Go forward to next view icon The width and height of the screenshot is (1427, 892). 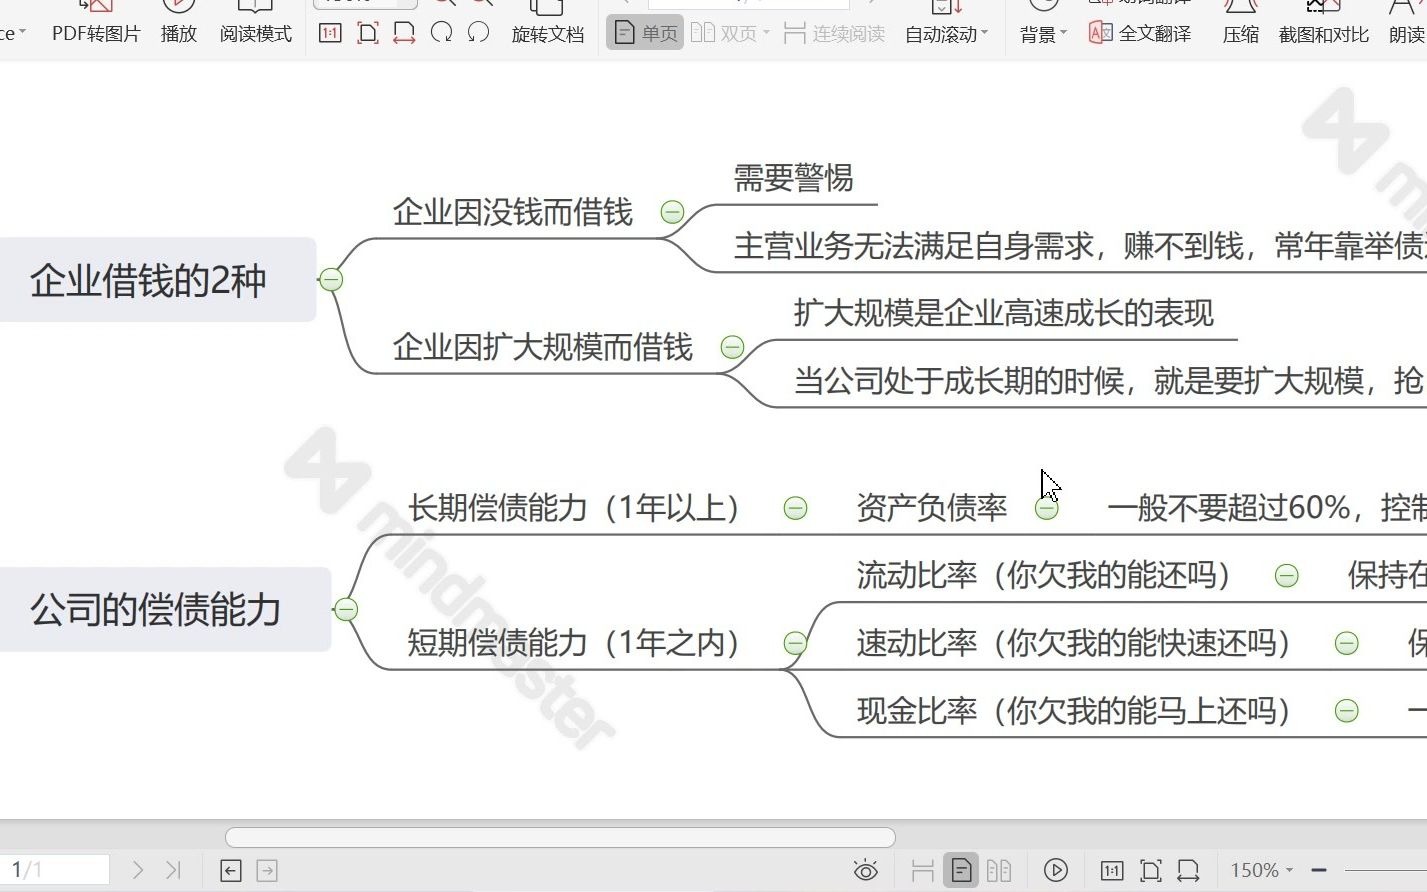(x=267, y=870)
